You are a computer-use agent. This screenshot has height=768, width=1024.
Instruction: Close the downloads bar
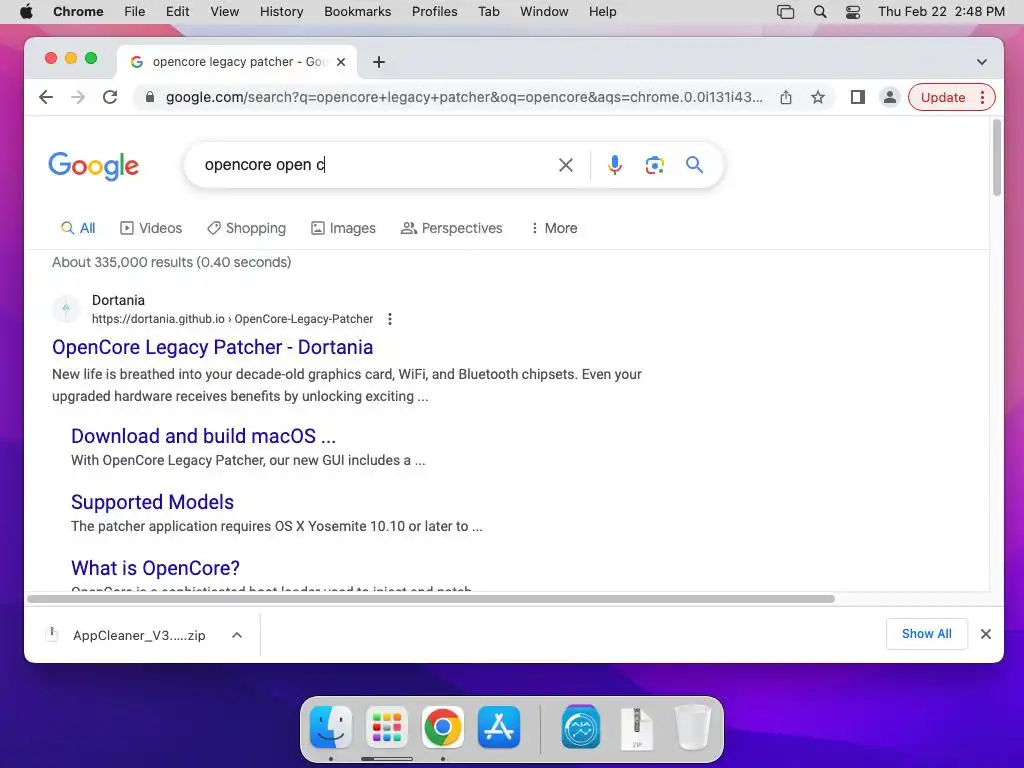click(x=985, y=633)
